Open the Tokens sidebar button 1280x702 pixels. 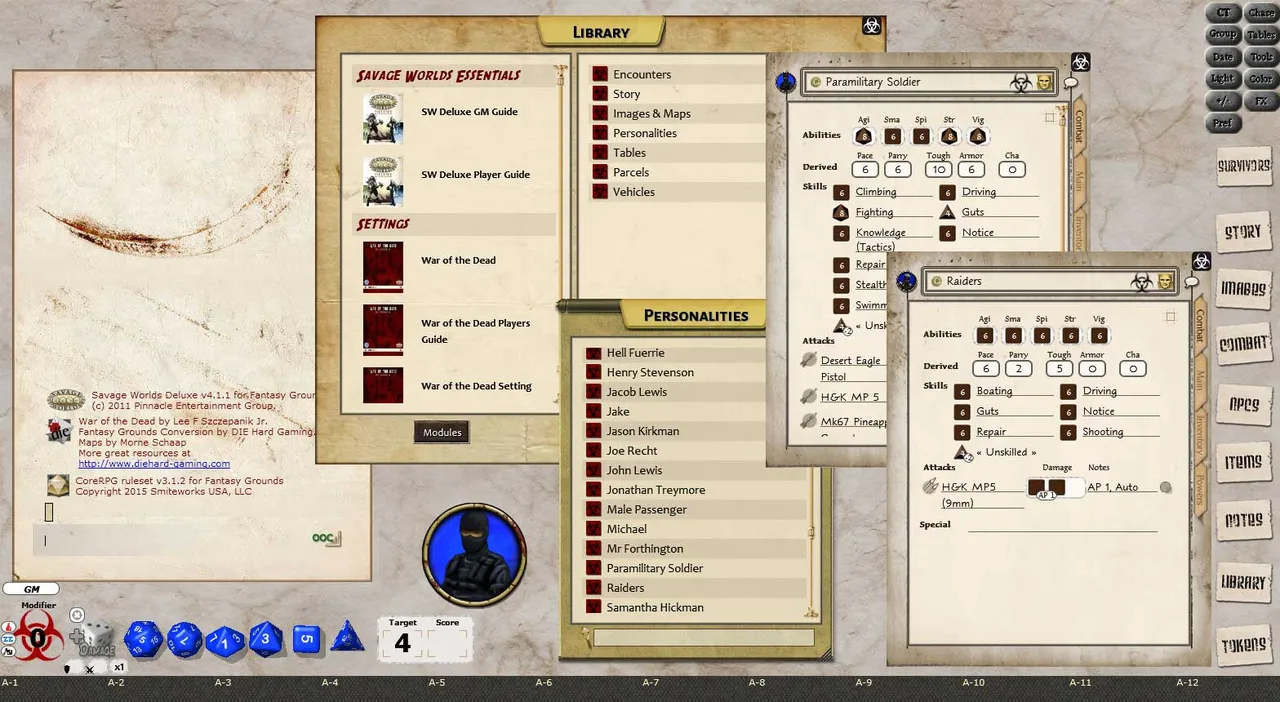(x=1244, y=646)
